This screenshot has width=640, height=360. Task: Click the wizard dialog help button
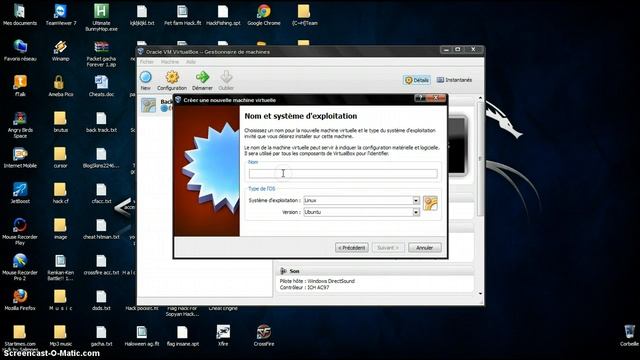pos(420,98)
